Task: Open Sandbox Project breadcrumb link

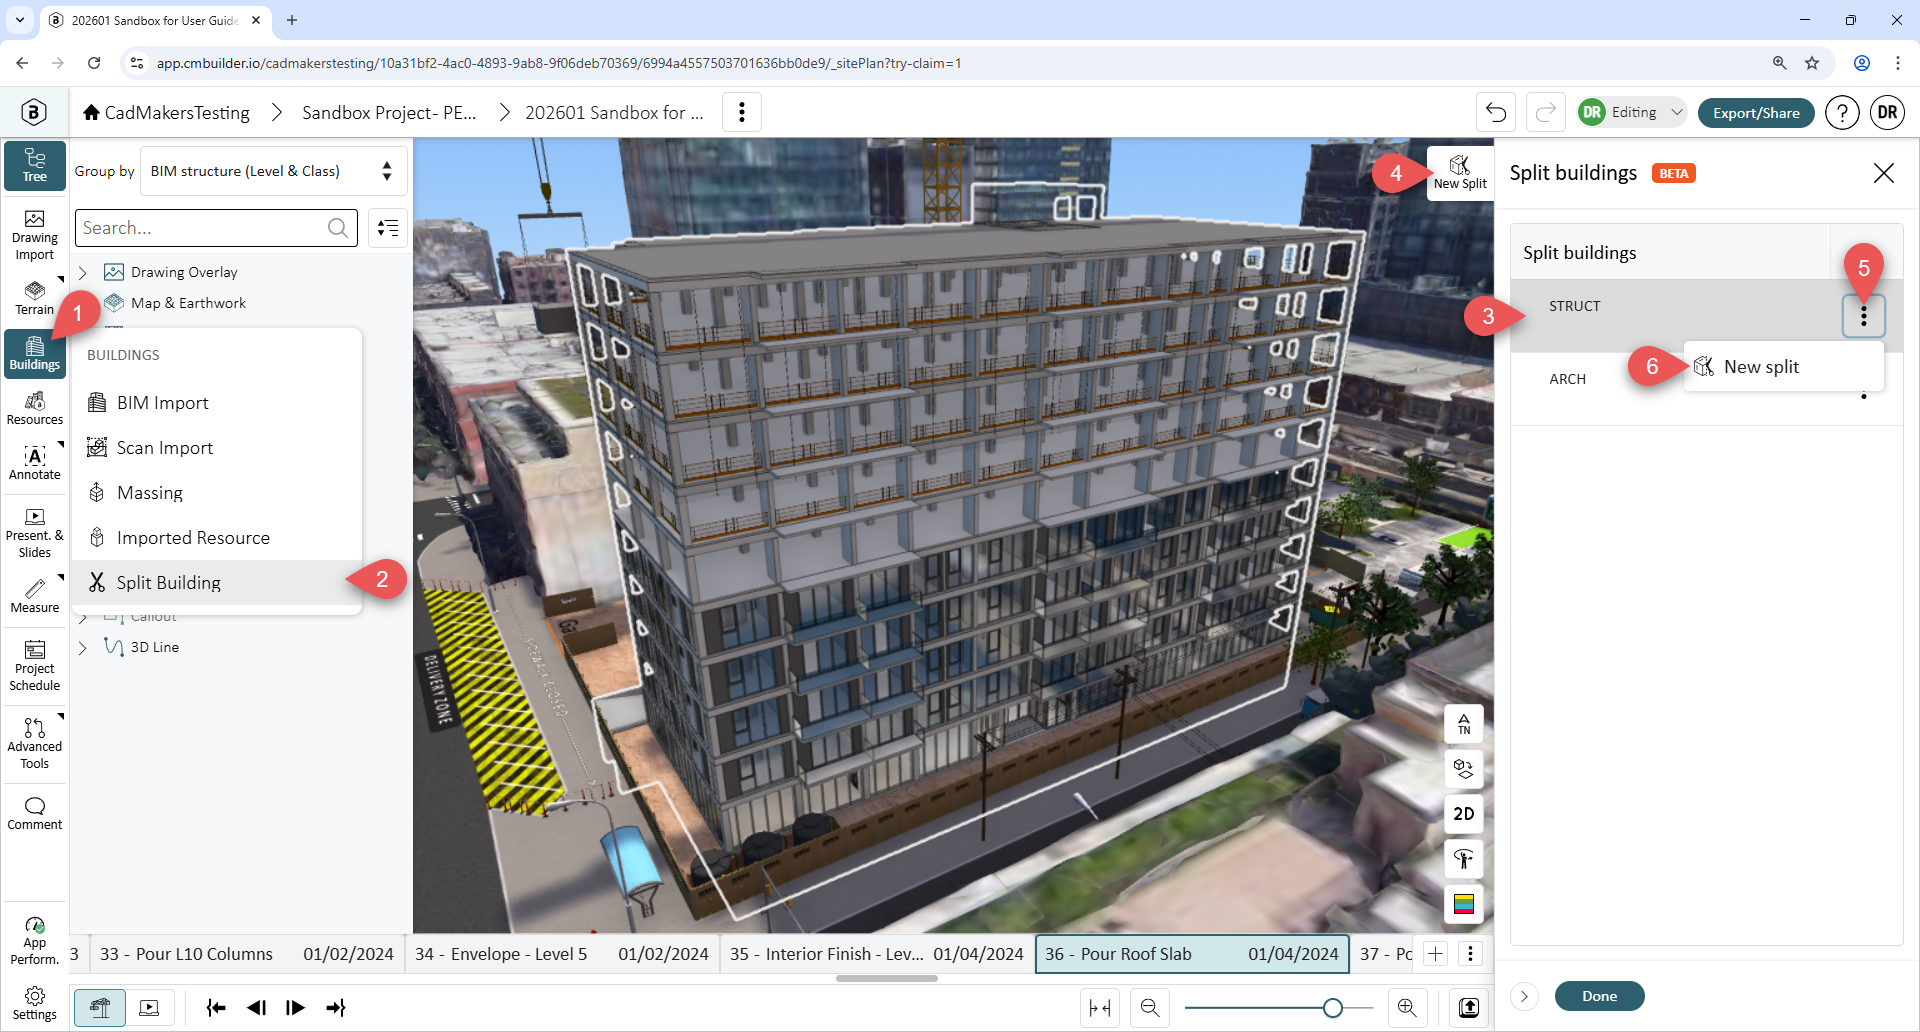Action: click(x=389, y=112)
